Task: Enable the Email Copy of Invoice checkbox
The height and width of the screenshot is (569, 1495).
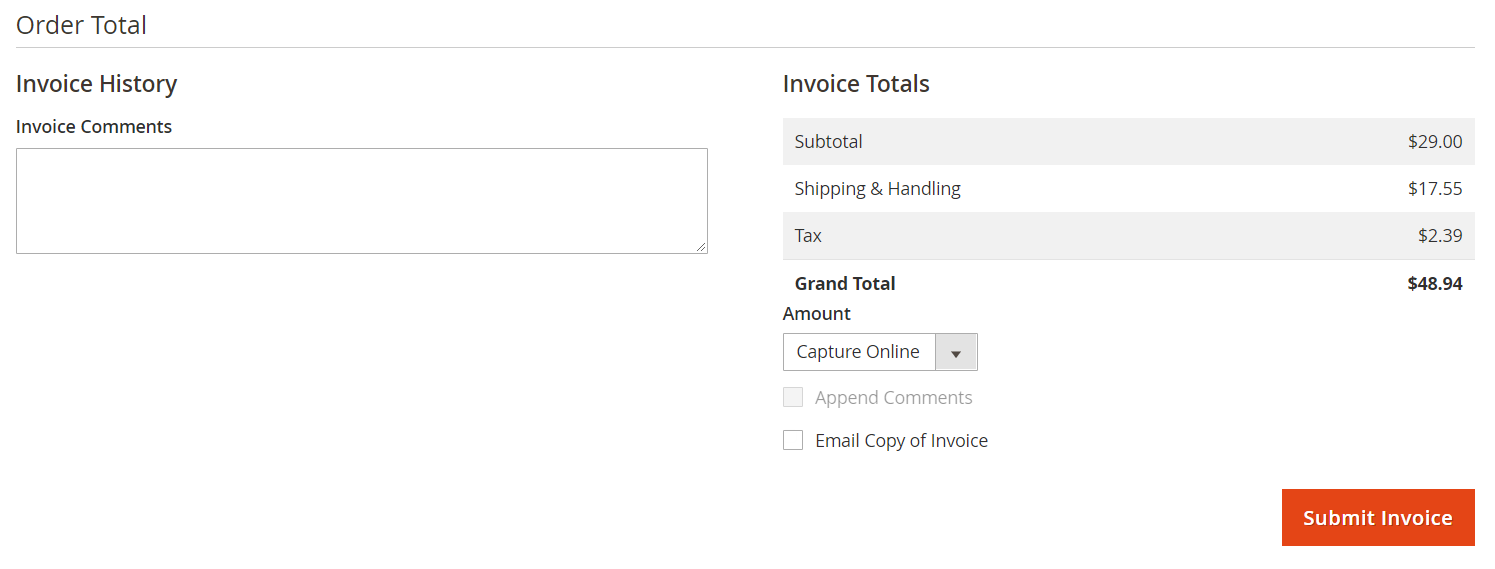Action: [x=793, y=440]
